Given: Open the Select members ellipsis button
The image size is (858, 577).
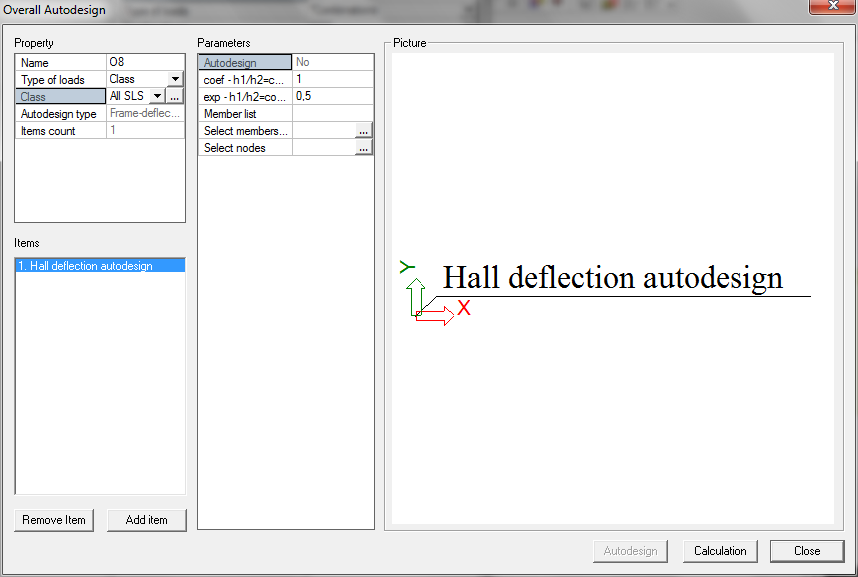Looking at the screenshot, I should [x=364, y=131].
